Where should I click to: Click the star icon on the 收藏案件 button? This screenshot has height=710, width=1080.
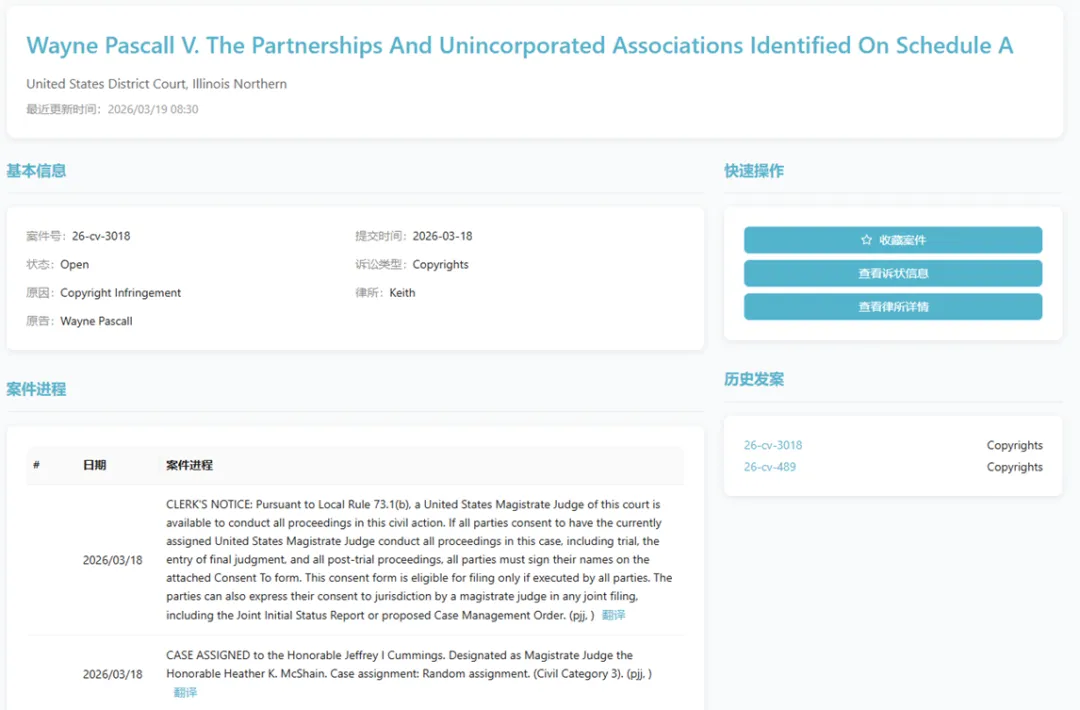(866, 240)
